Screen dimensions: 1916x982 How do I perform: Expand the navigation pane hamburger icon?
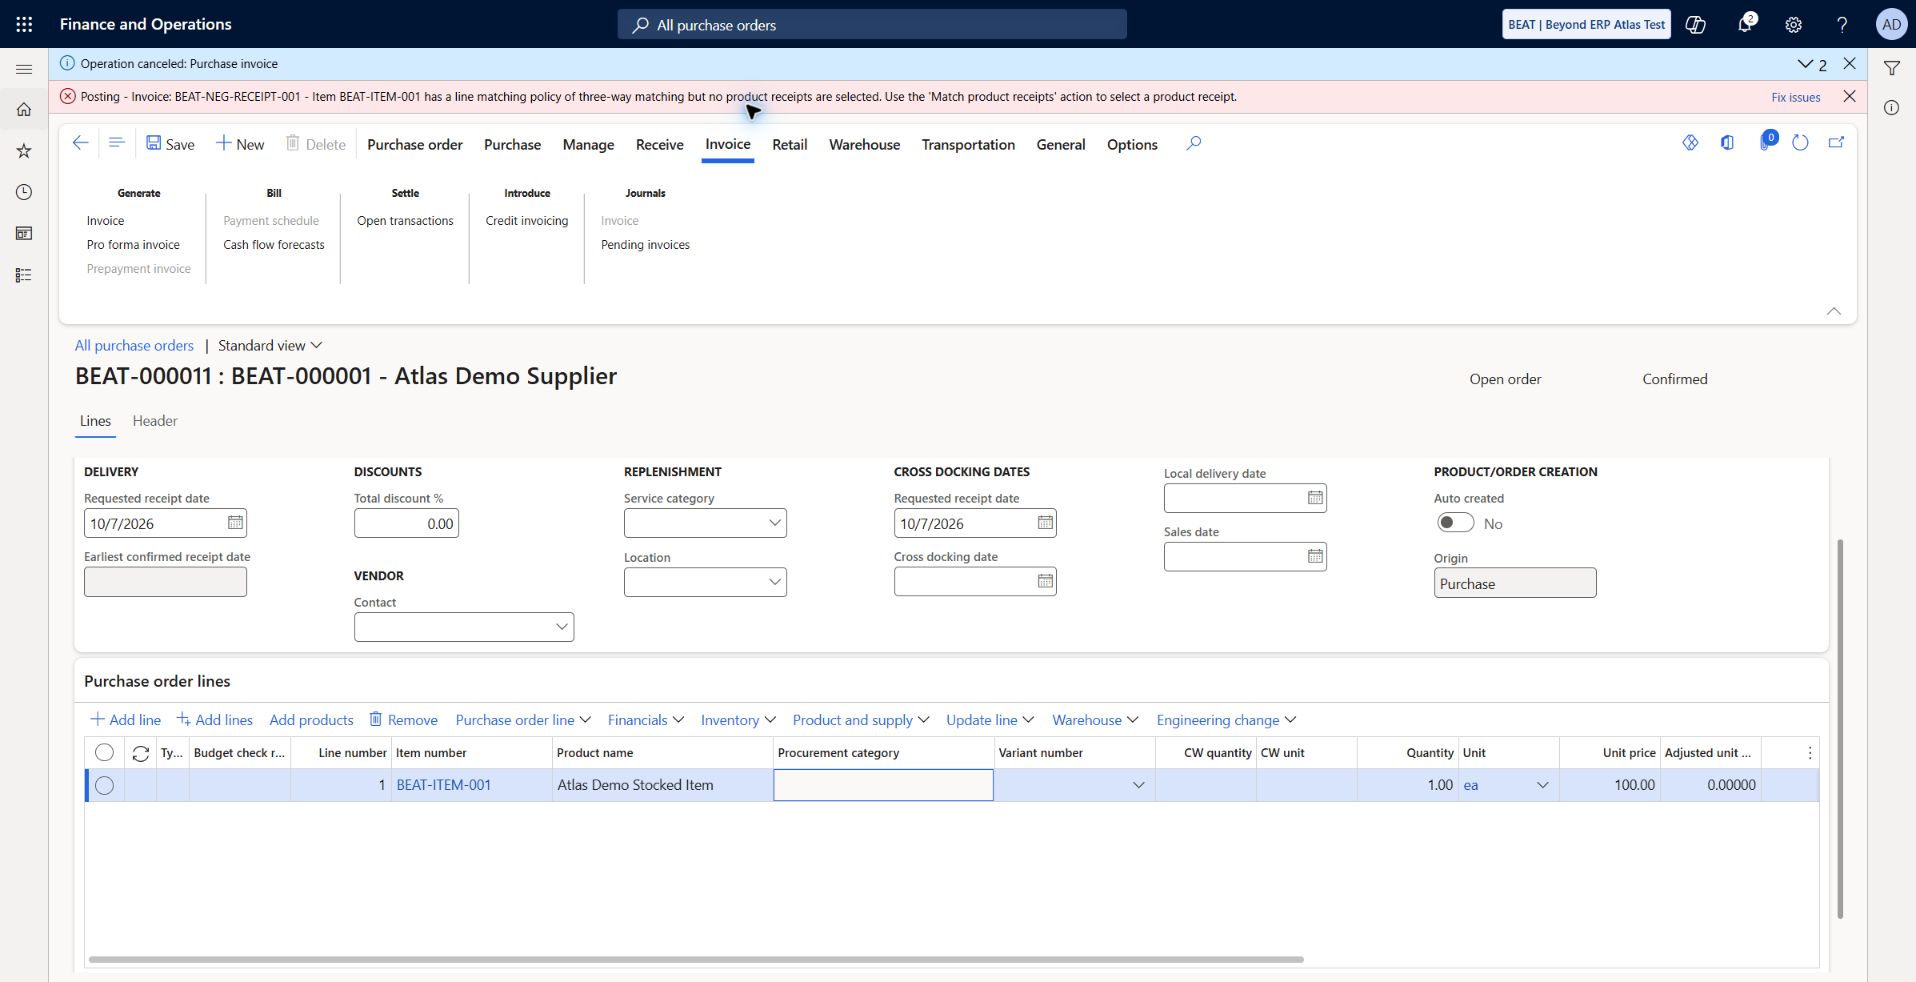tap(24, 69)
